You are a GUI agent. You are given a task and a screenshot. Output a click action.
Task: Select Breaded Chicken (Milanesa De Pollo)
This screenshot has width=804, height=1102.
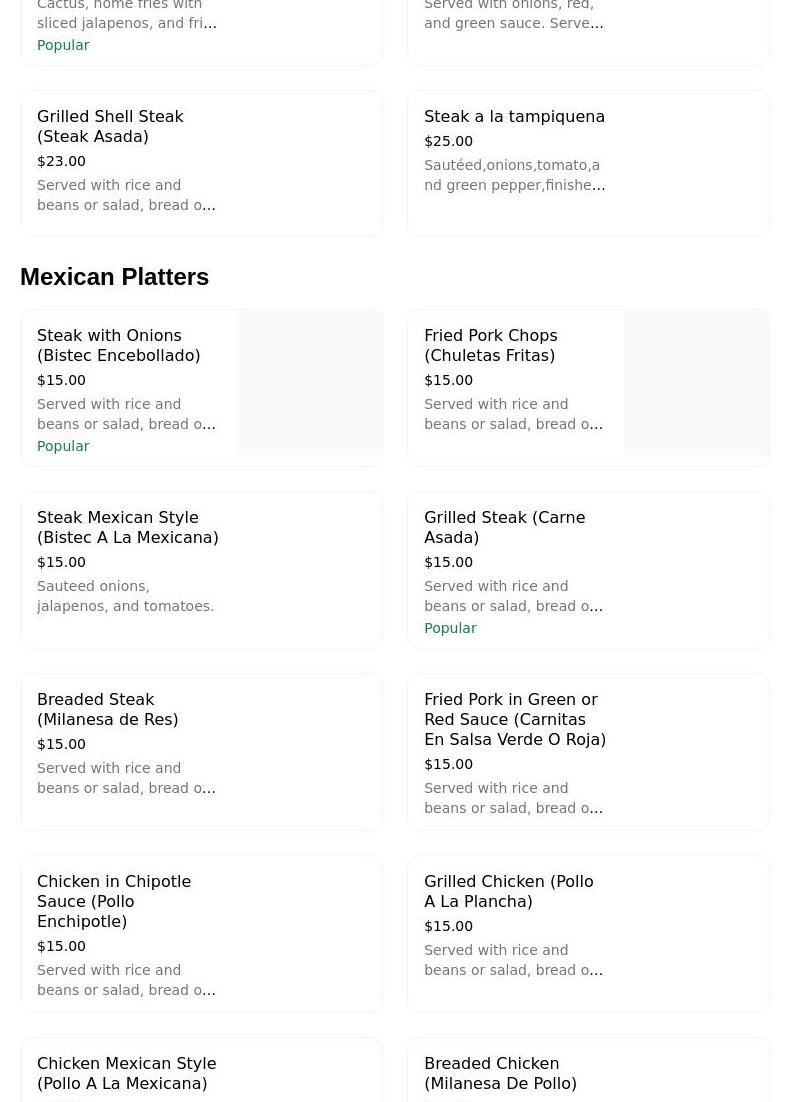pos(500,1074)
